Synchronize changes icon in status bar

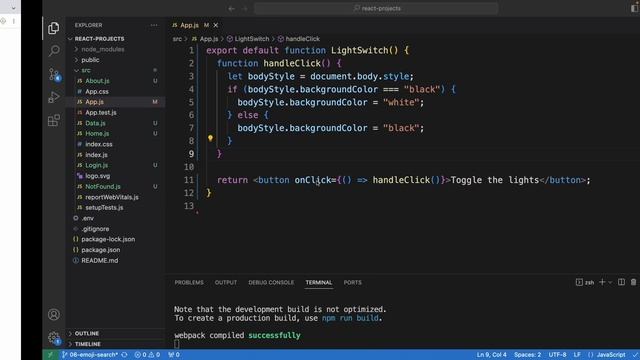point(124,355)
